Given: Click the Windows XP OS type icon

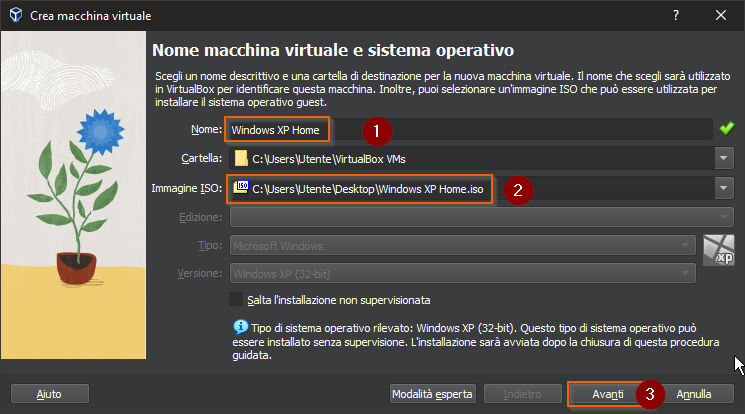Looking at the screenshot, I should pos(718,250).
